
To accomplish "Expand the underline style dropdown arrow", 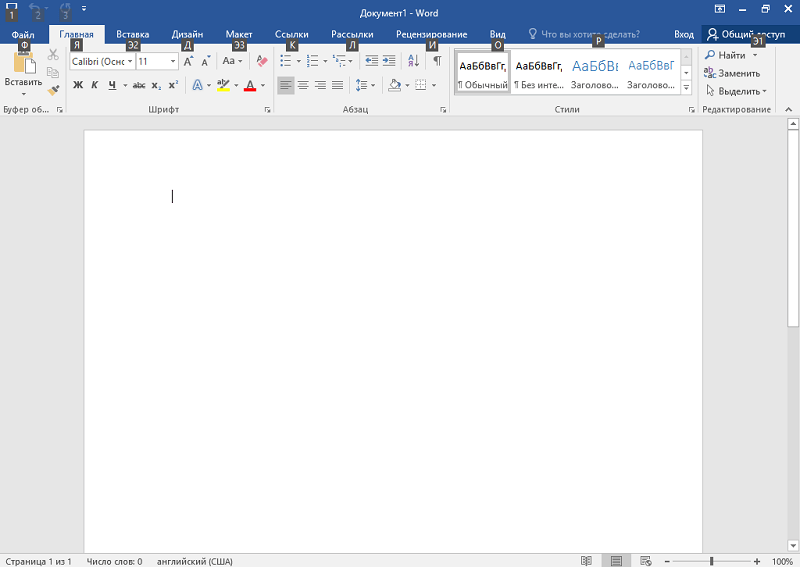I will pyautogui.click(x=125, y=85).
